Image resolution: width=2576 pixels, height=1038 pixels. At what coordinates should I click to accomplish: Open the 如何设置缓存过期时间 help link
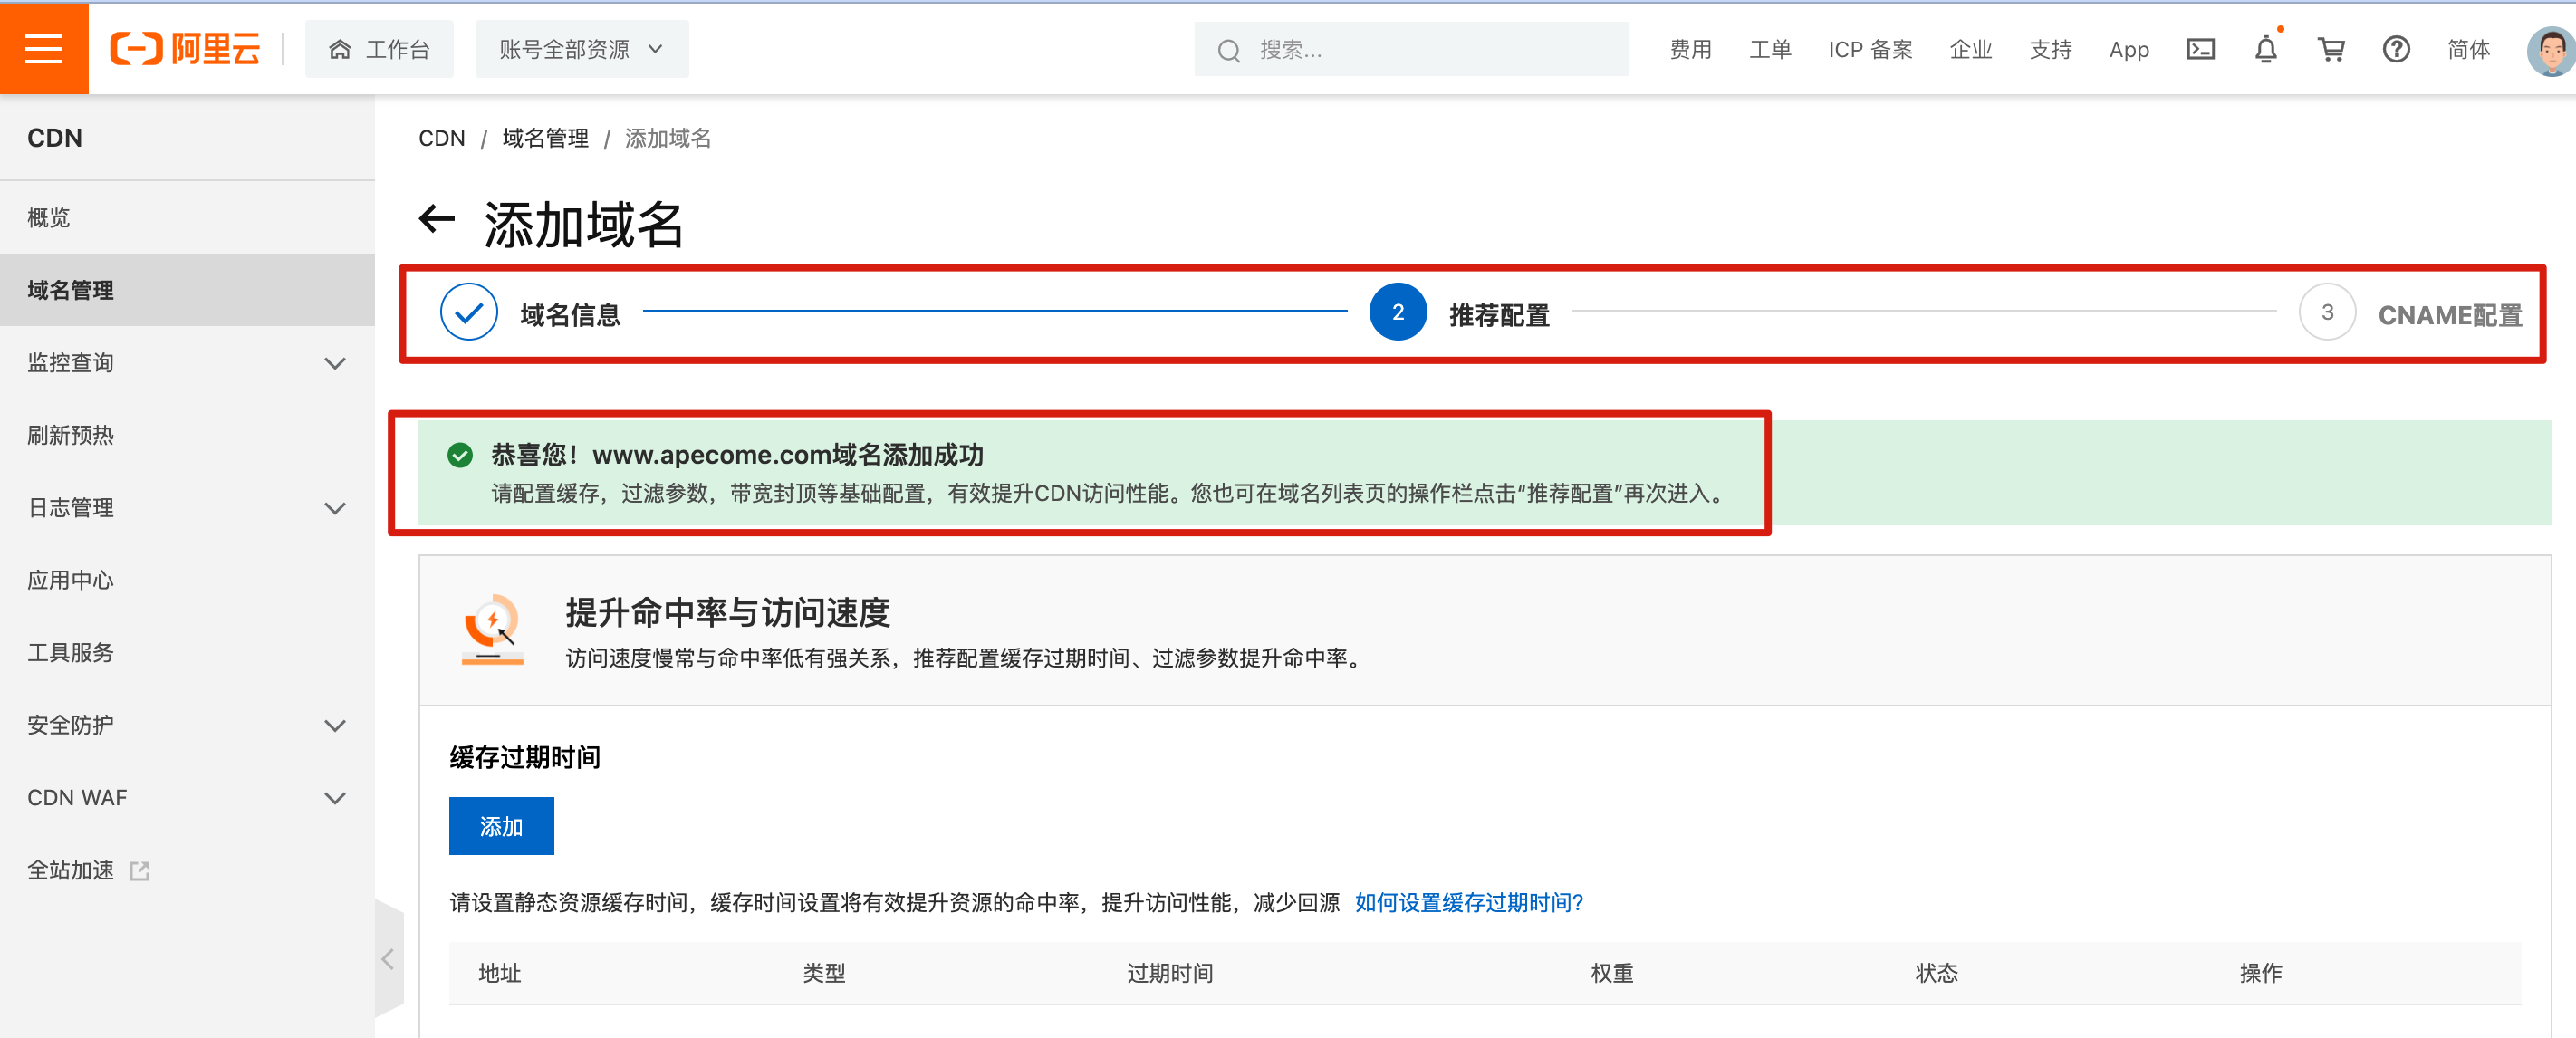click(1468, 902)
